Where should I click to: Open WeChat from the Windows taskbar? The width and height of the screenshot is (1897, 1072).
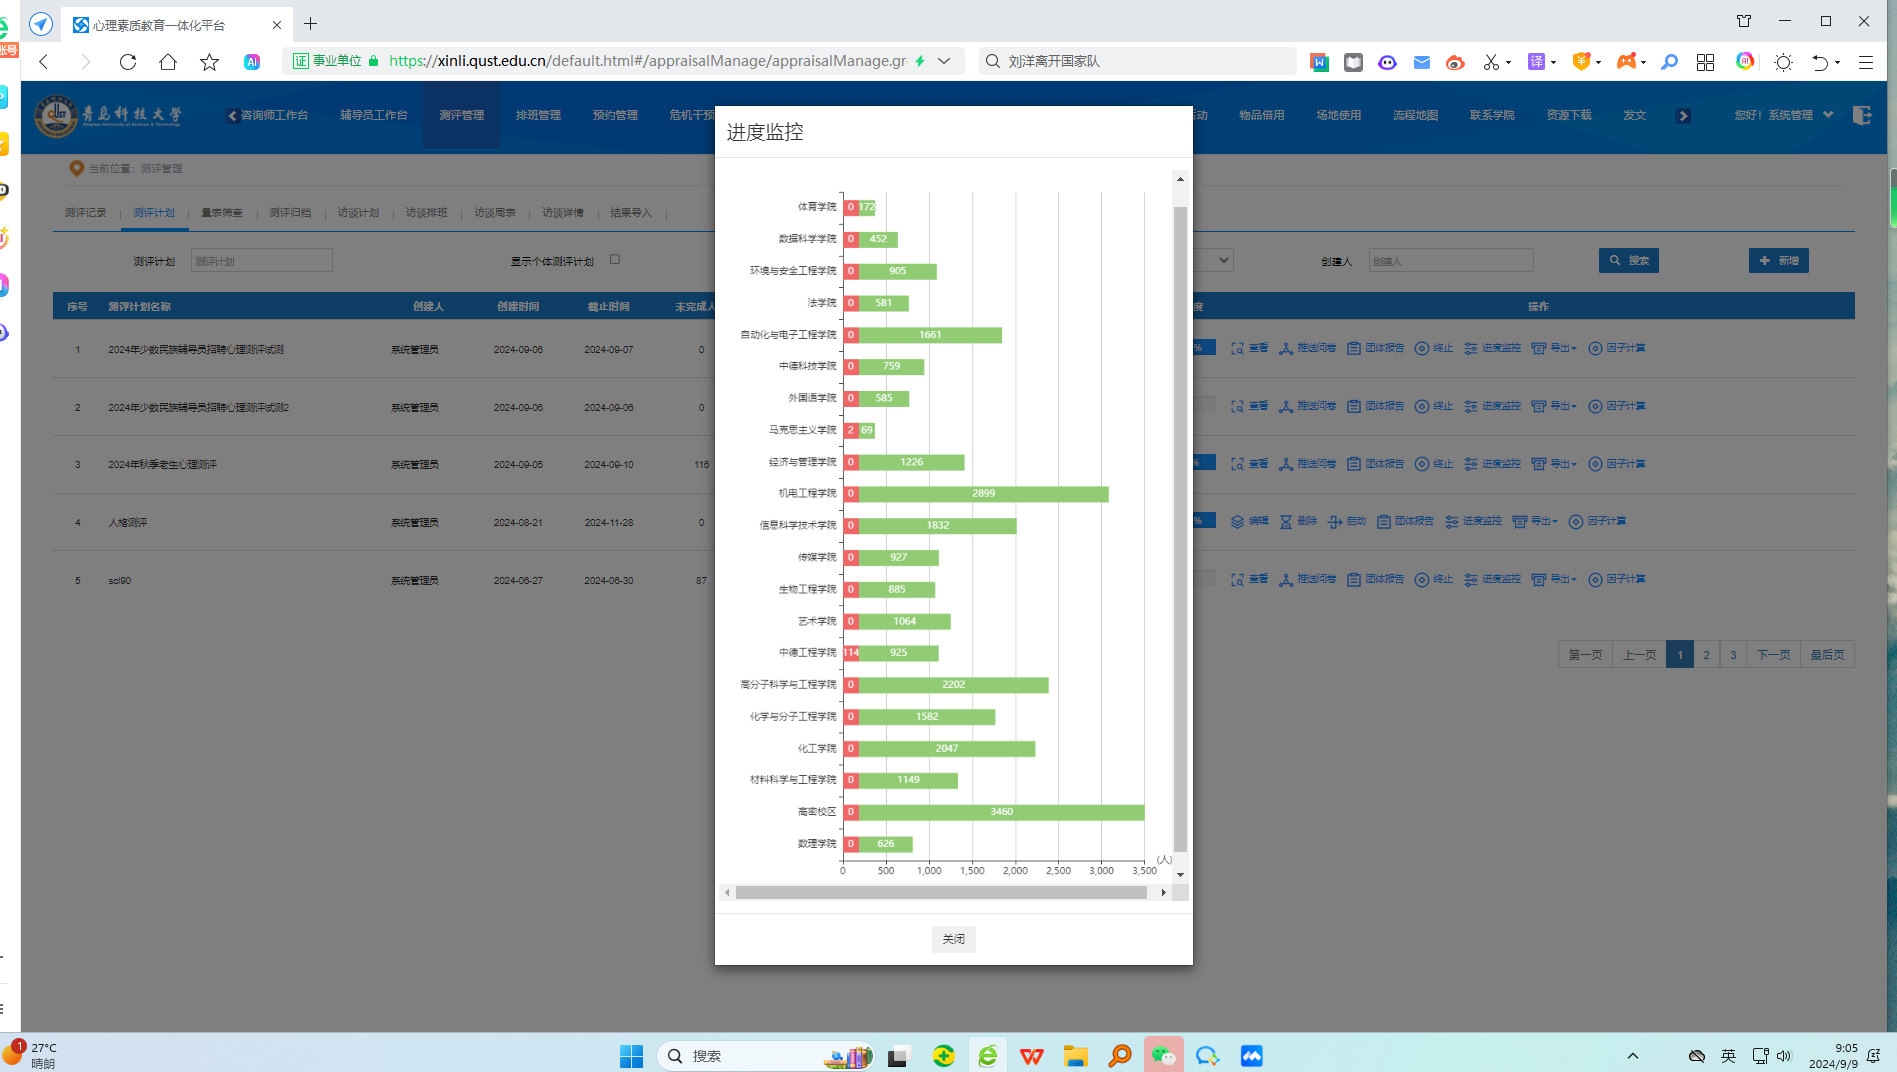tap(1163, 1056)
